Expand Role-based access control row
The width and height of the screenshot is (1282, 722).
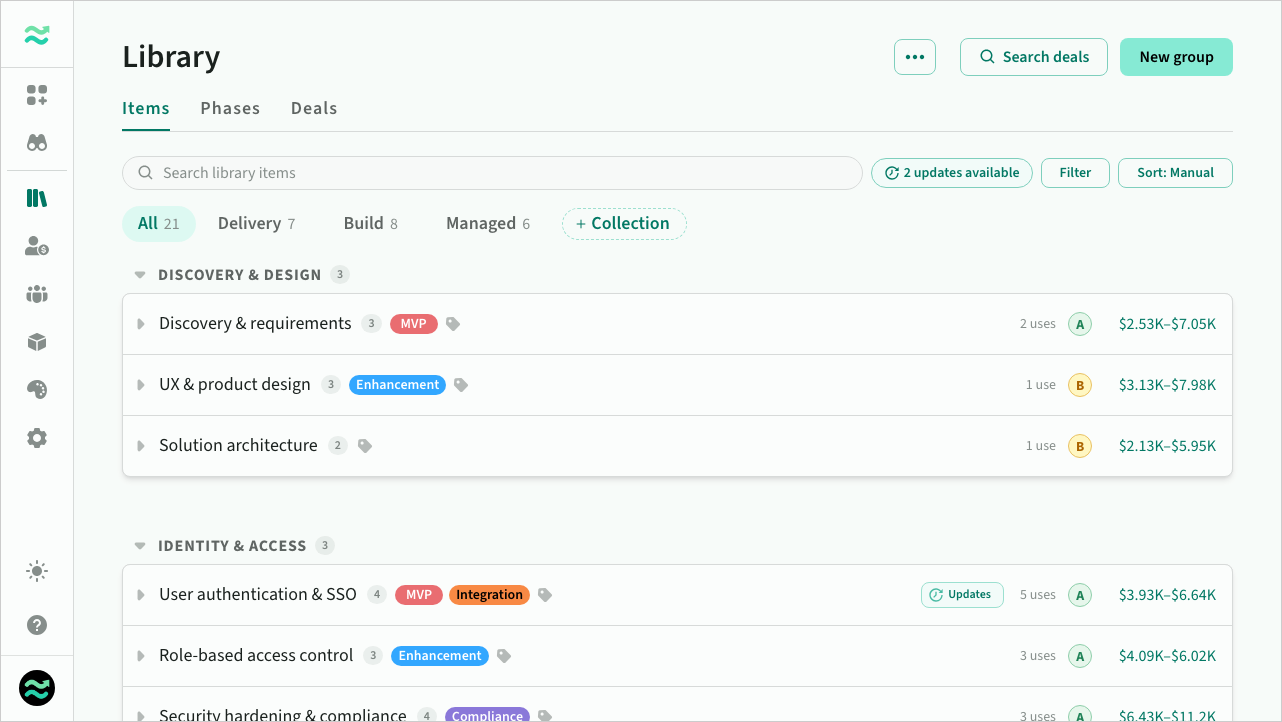(141, 656)
